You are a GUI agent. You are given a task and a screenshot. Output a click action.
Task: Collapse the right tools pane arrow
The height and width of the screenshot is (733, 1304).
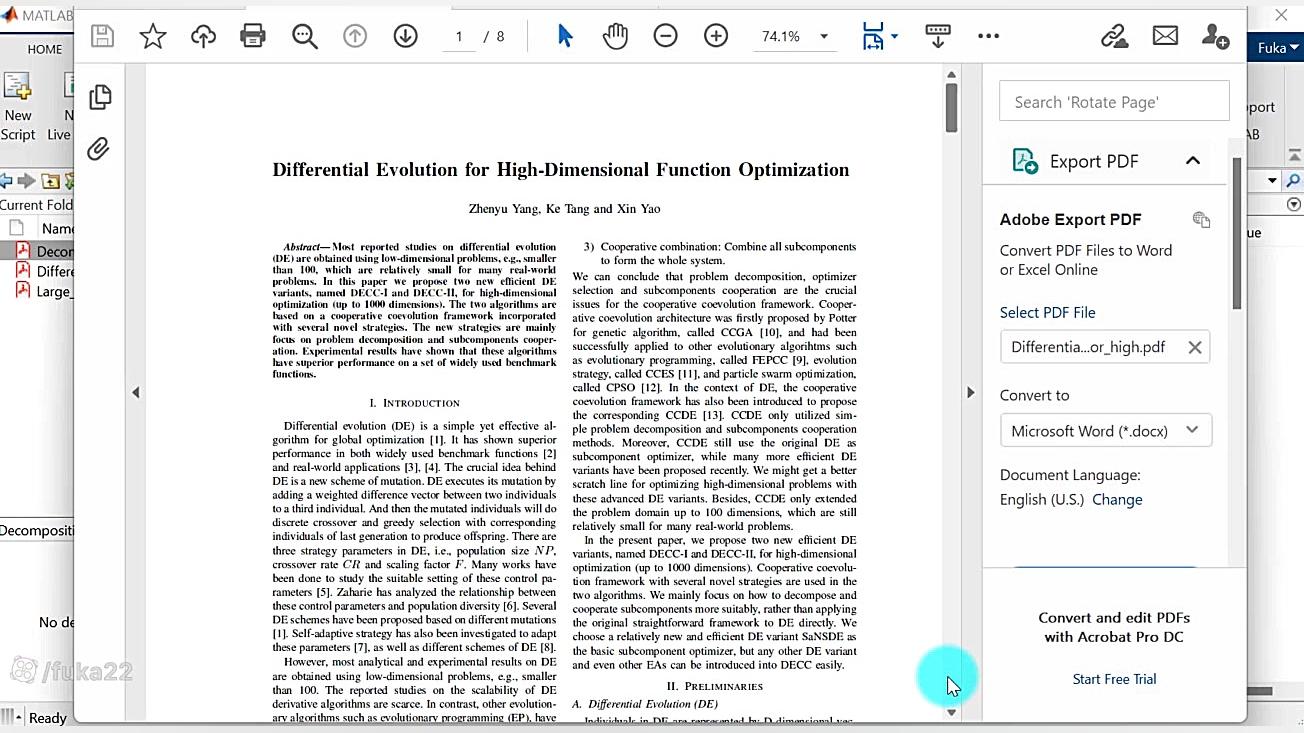pos(970,393)
